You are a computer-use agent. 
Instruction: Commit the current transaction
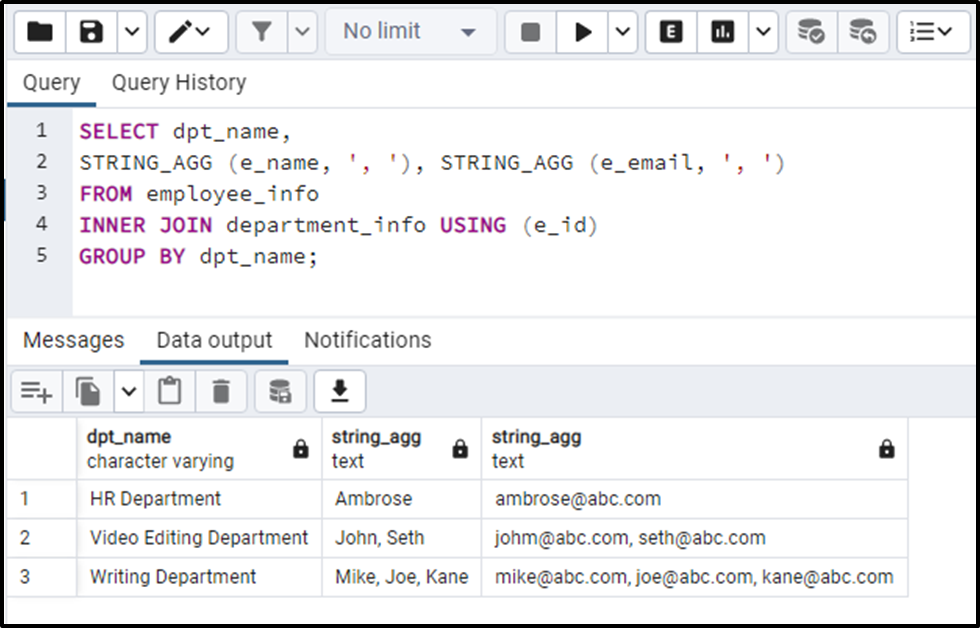tap(811, 31)
